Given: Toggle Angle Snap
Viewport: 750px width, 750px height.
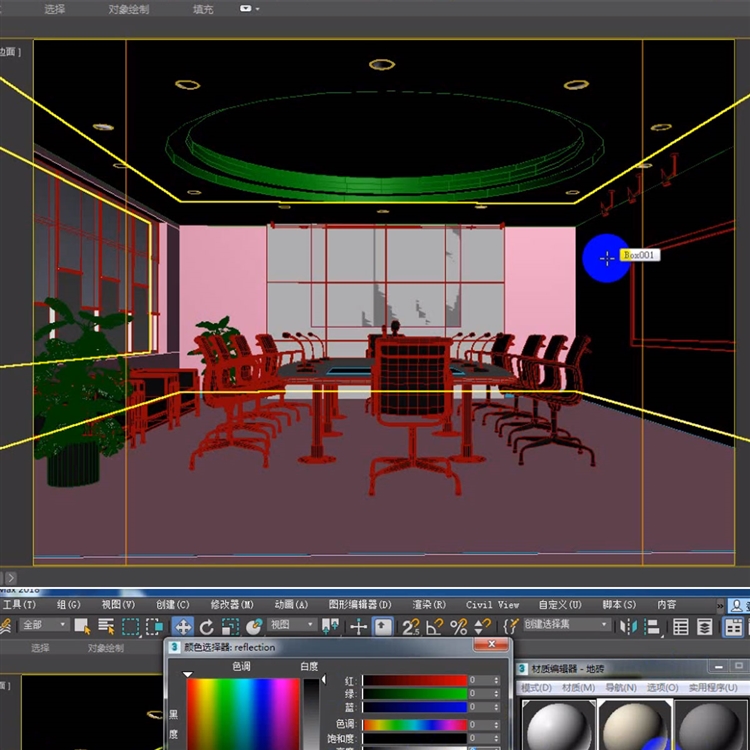Looking at the screenshot, I should [434, 627].
